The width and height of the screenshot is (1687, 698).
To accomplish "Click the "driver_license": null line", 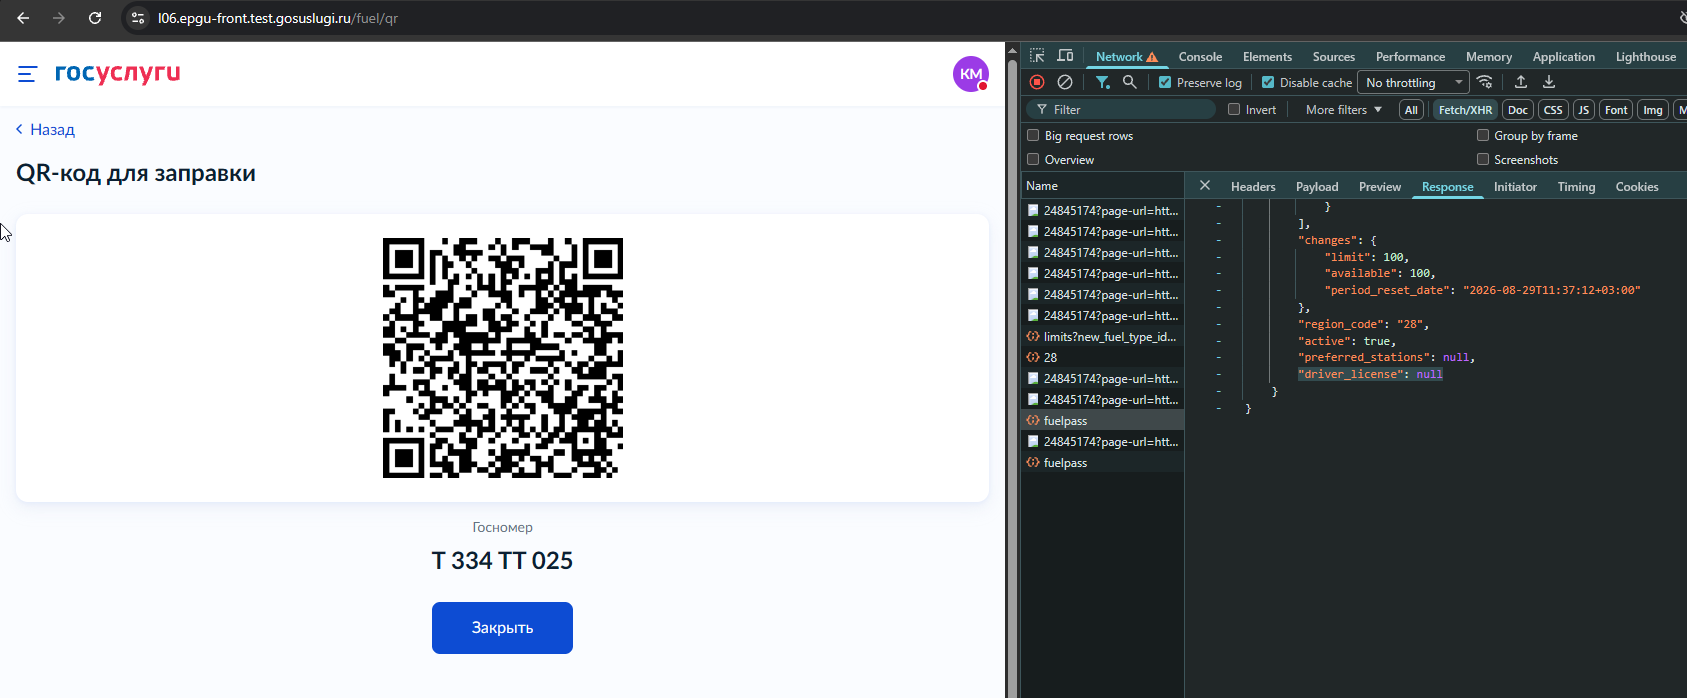I will click(x=1370, y=374).
